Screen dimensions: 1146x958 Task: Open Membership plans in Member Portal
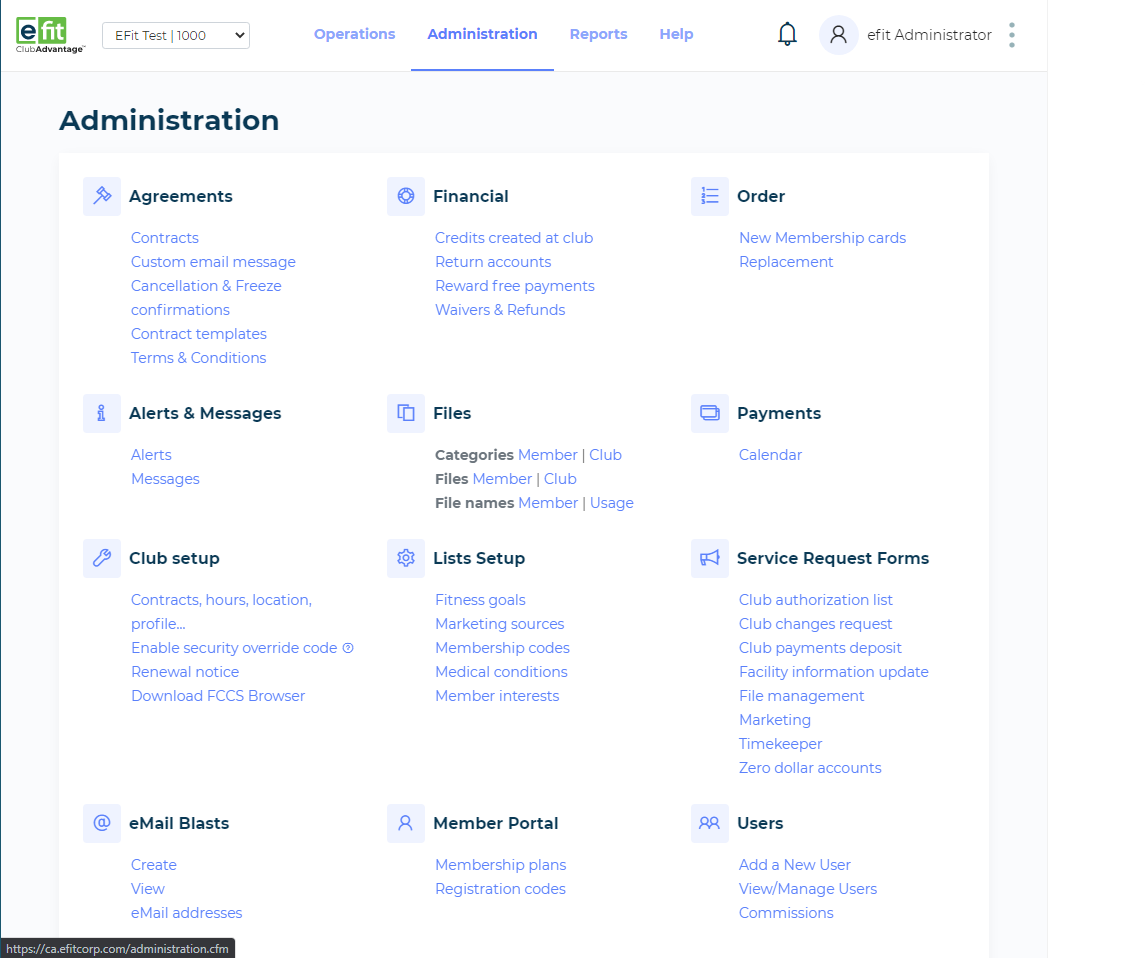pos(501,865)
